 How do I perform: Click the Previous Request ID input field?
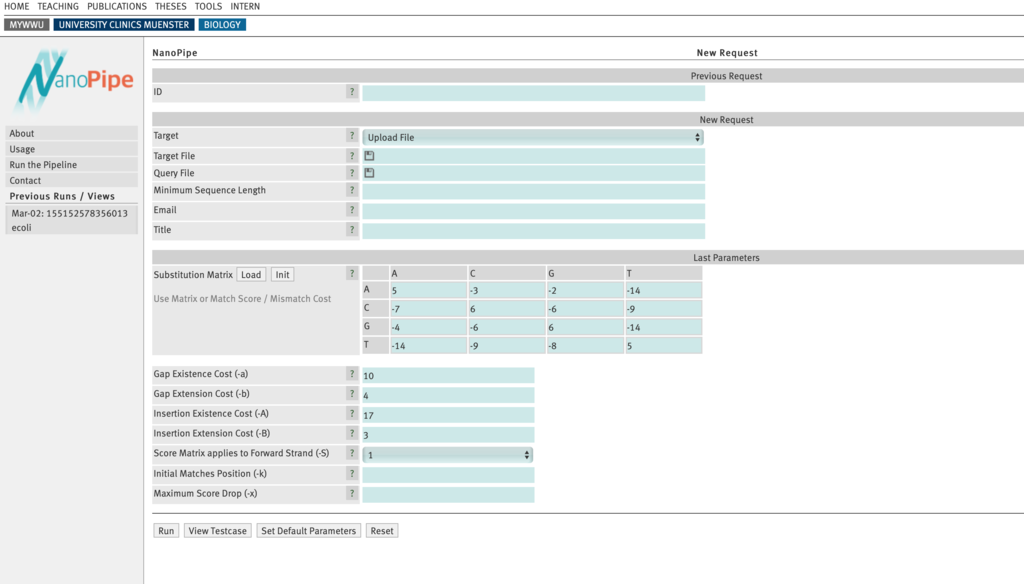534,93
